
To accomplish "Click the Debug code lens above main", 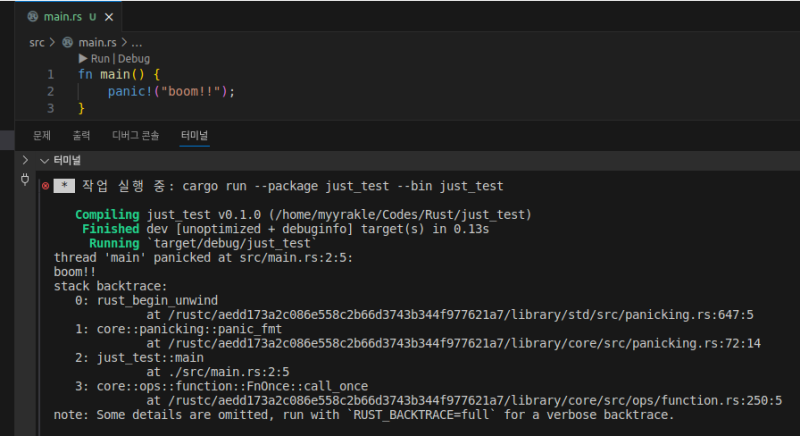I will coord(134,59).
